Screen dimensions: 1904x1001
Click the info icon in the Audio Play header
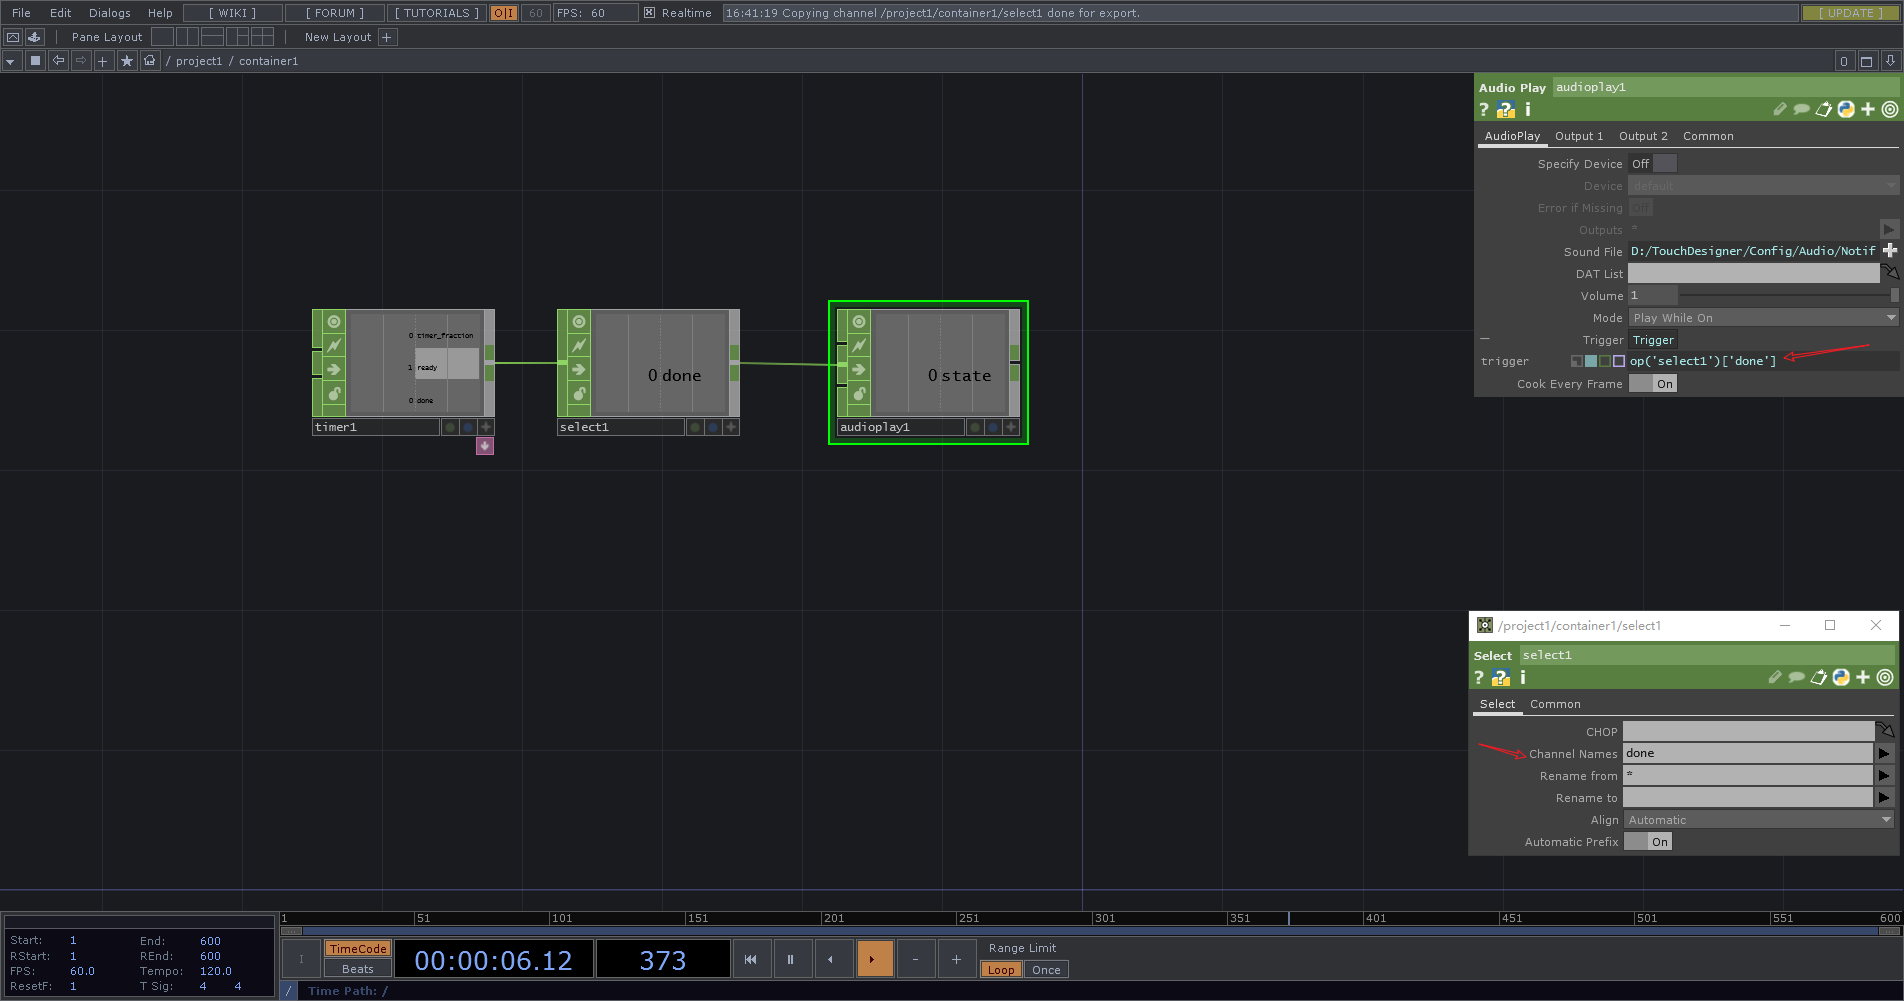pyautogui.click(x=1527, y=110)
